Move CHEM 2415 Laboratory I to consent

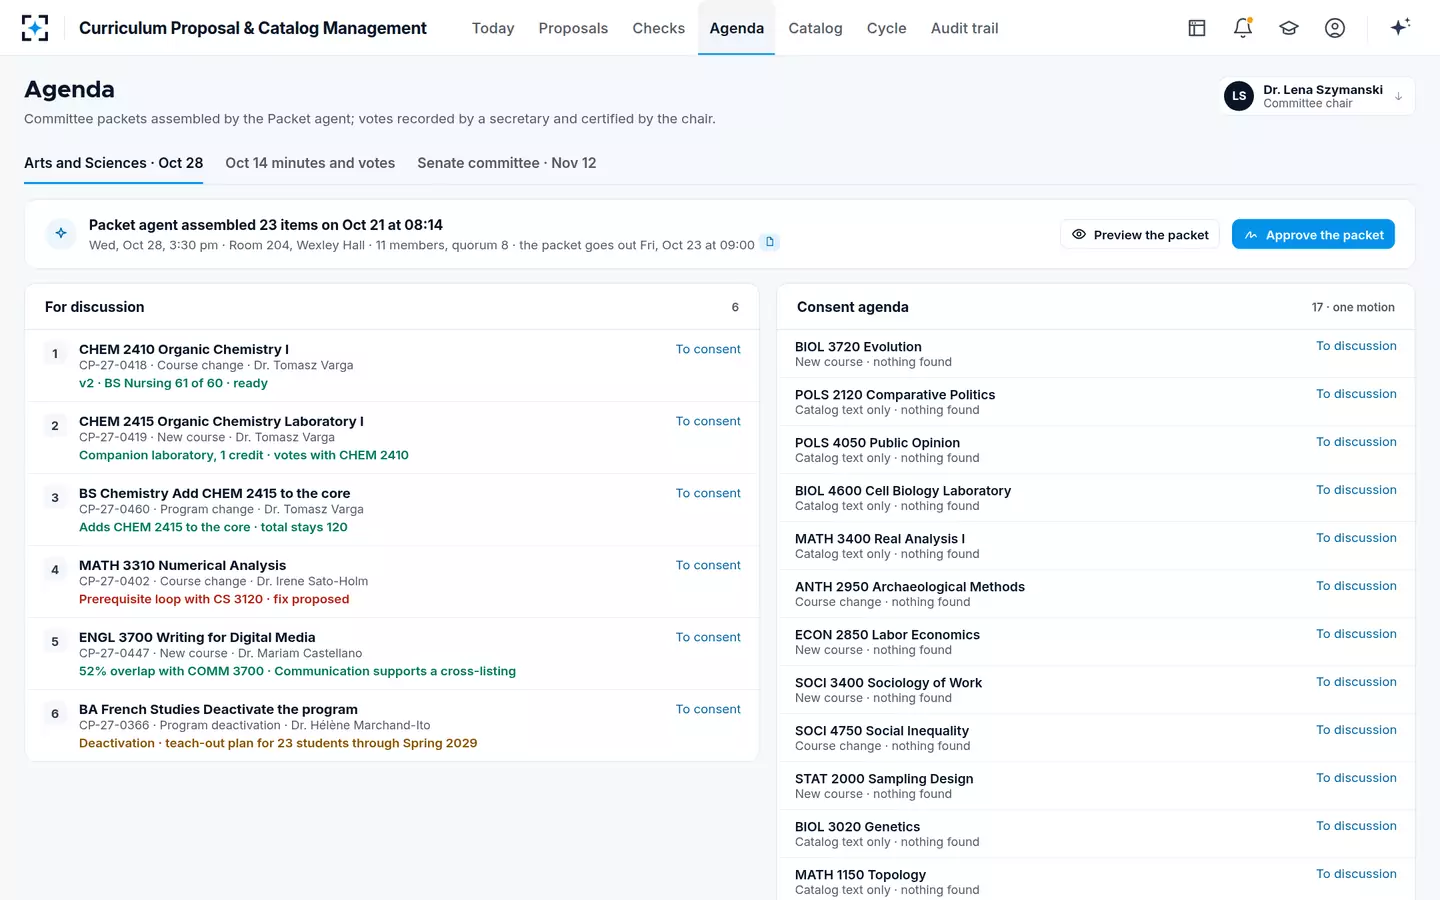click(708, 421)
